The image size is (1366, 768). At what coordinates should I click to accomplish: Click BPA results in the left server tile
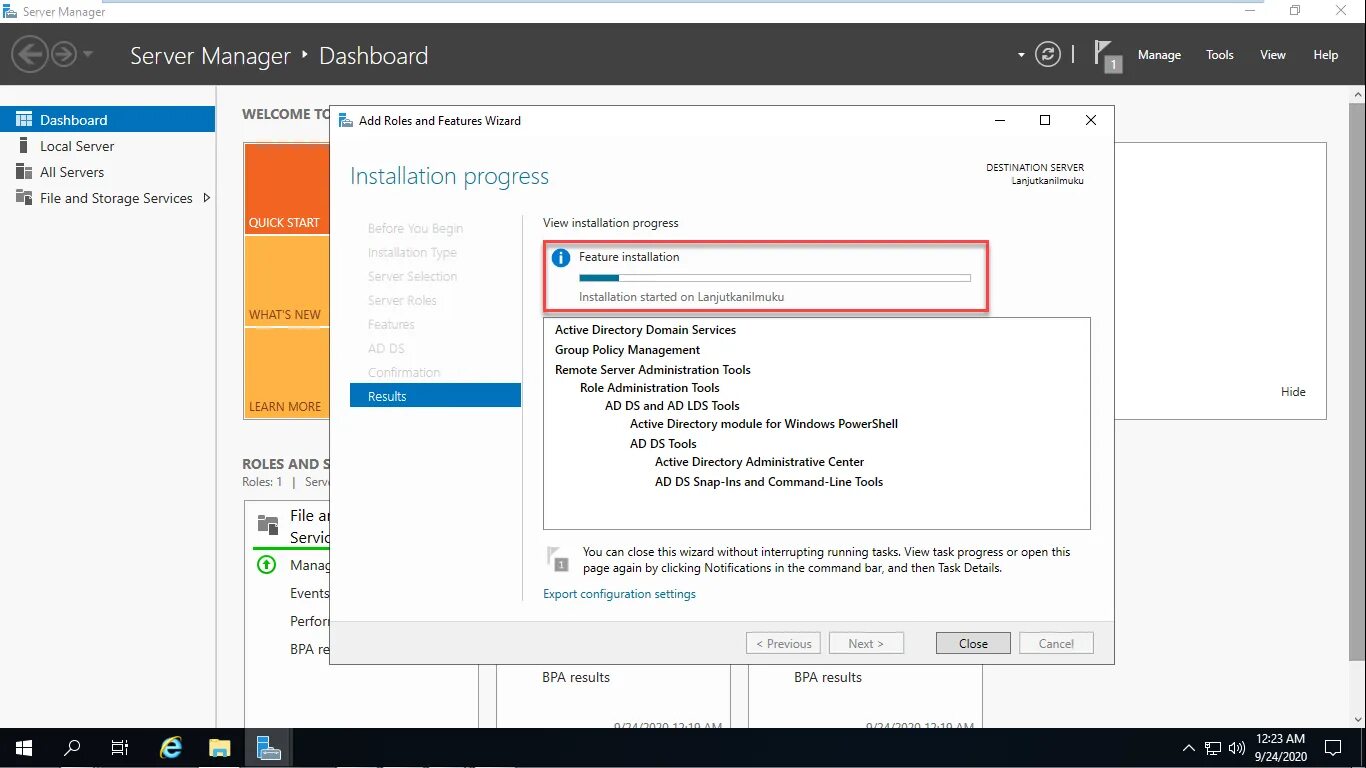(x=576, y=677)
